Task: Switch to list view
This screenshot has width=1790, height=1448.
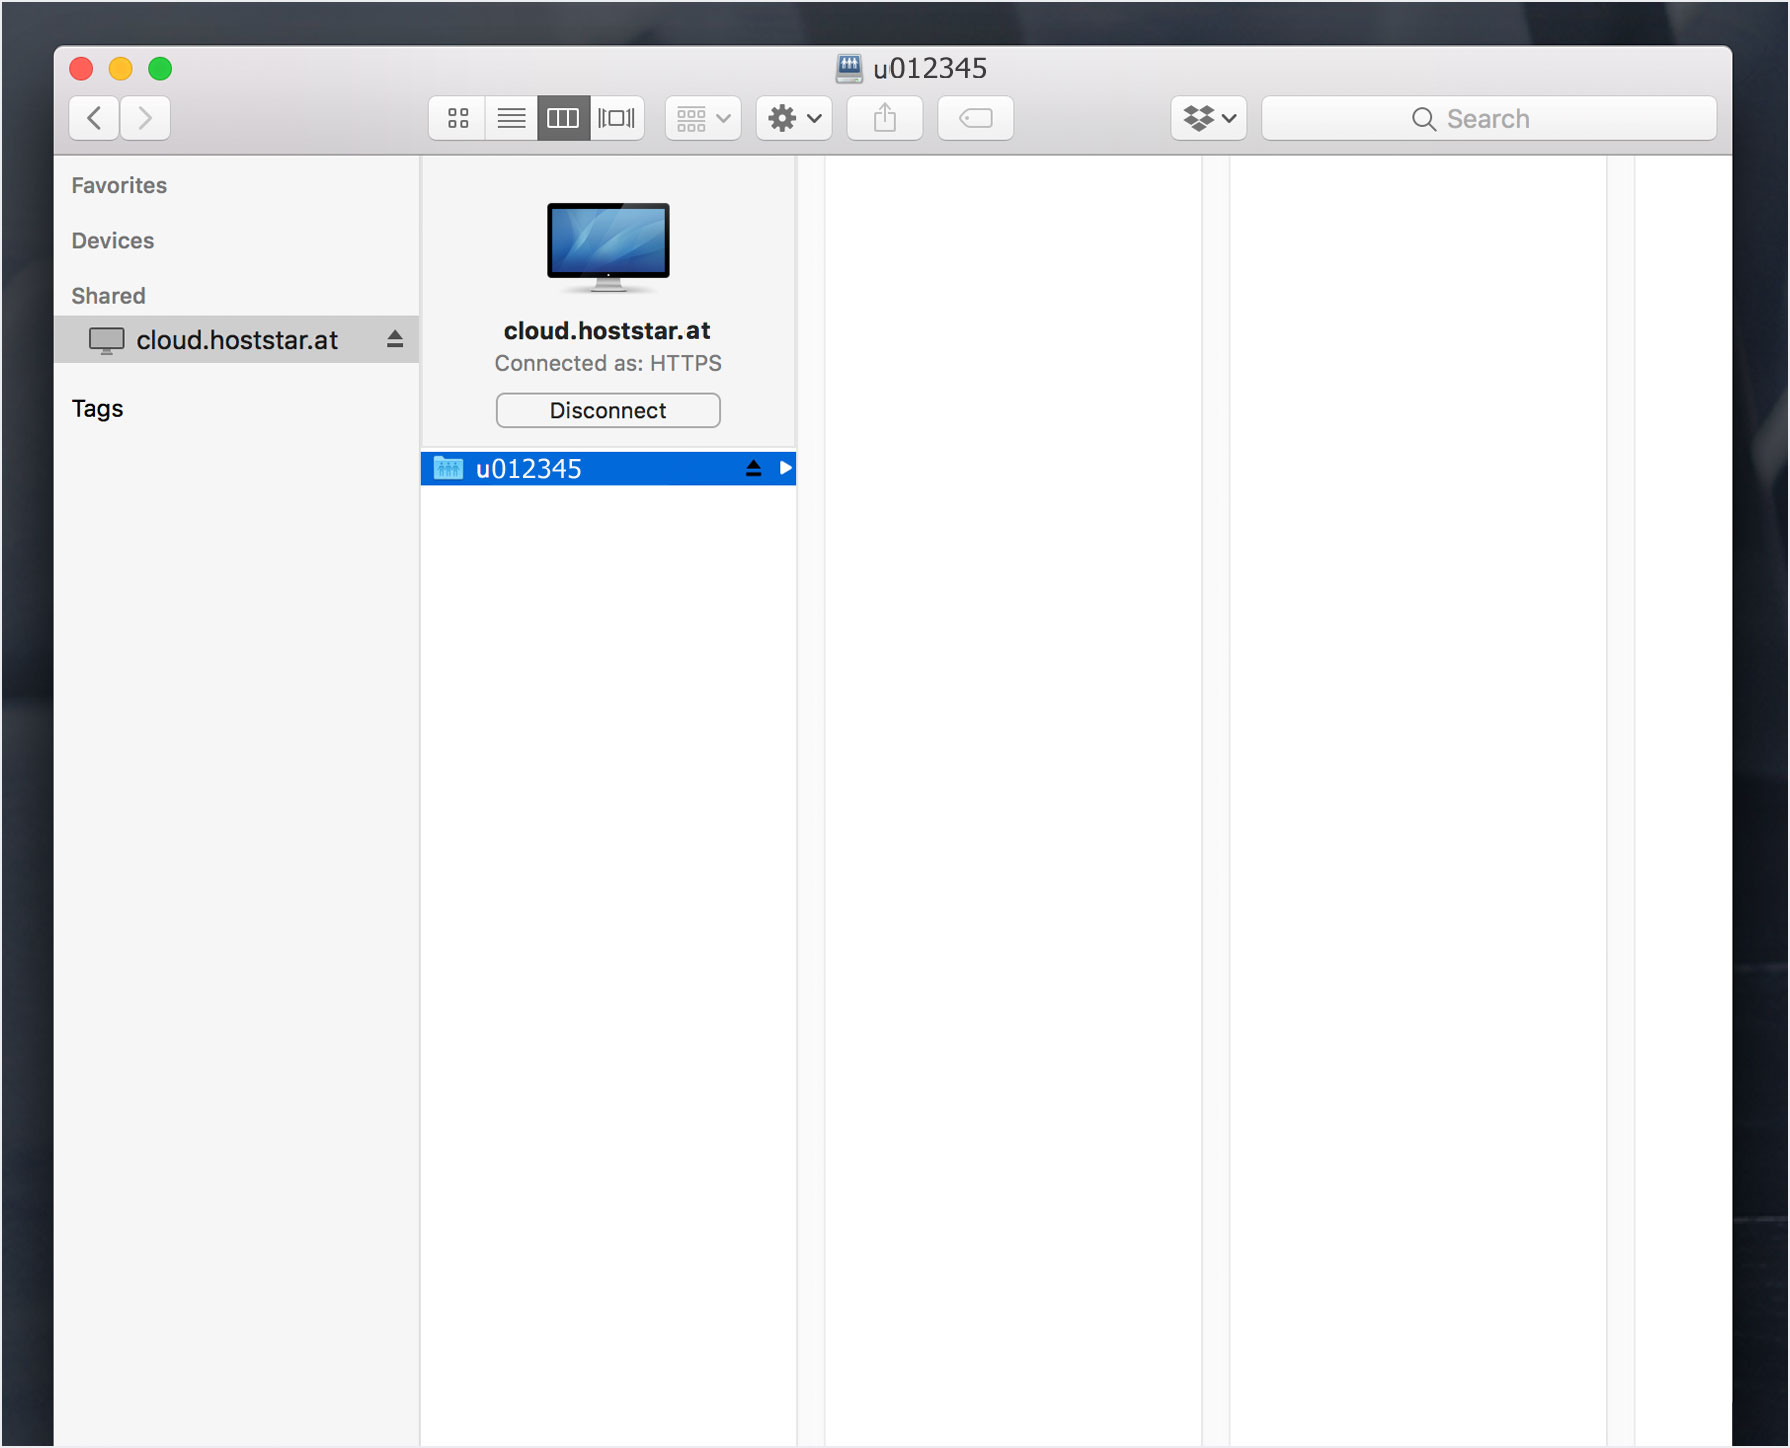Action: coord(511,118)
